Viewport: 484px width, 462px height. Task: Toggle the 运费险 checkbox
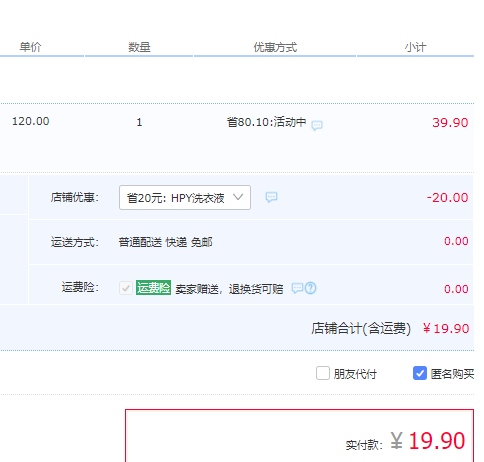pyautogui.click(x=126, y=288)
